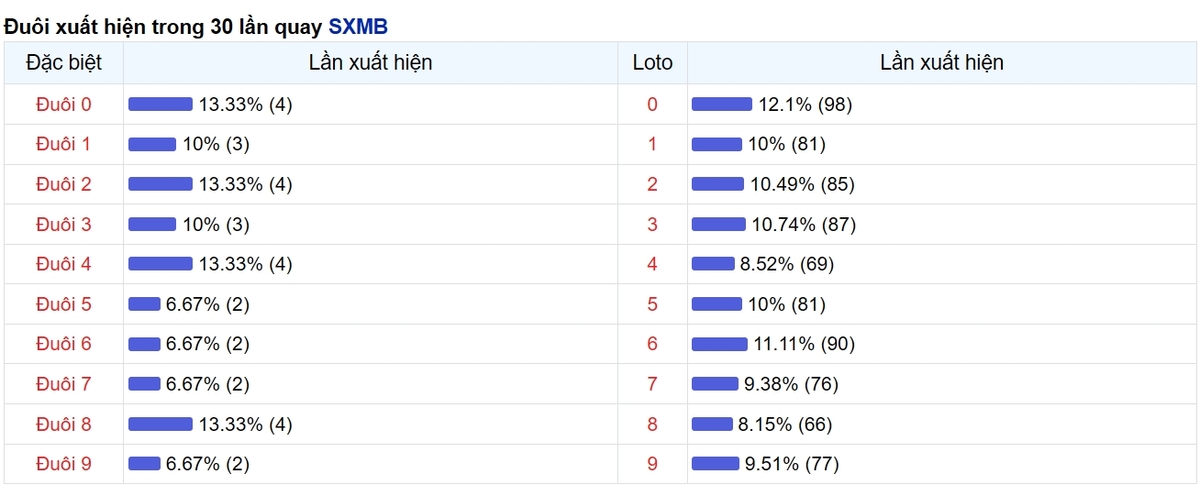This screenshot has height=485, width=1200.
Task: Select the Đuôi 9 label
Action: click(x=63, y=464)
